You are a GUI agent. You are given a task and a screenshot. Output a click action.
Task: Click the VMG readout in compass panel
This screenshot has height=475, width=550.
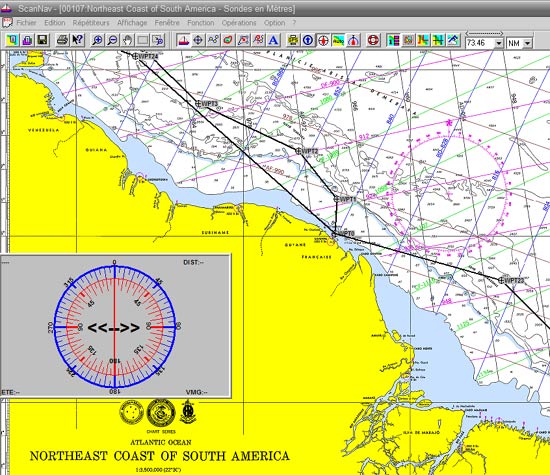pyautogui.click(x=196, y=392)
